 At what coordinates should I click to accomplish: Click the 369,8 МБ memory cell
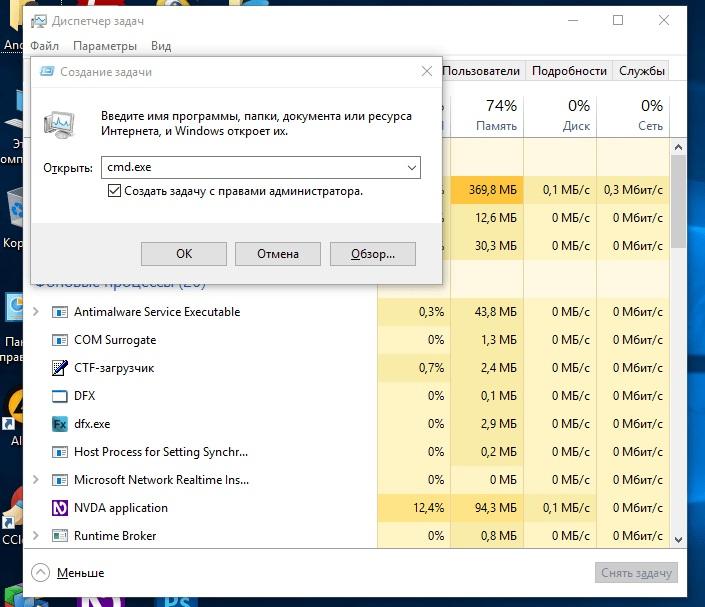tap(487, 190)
